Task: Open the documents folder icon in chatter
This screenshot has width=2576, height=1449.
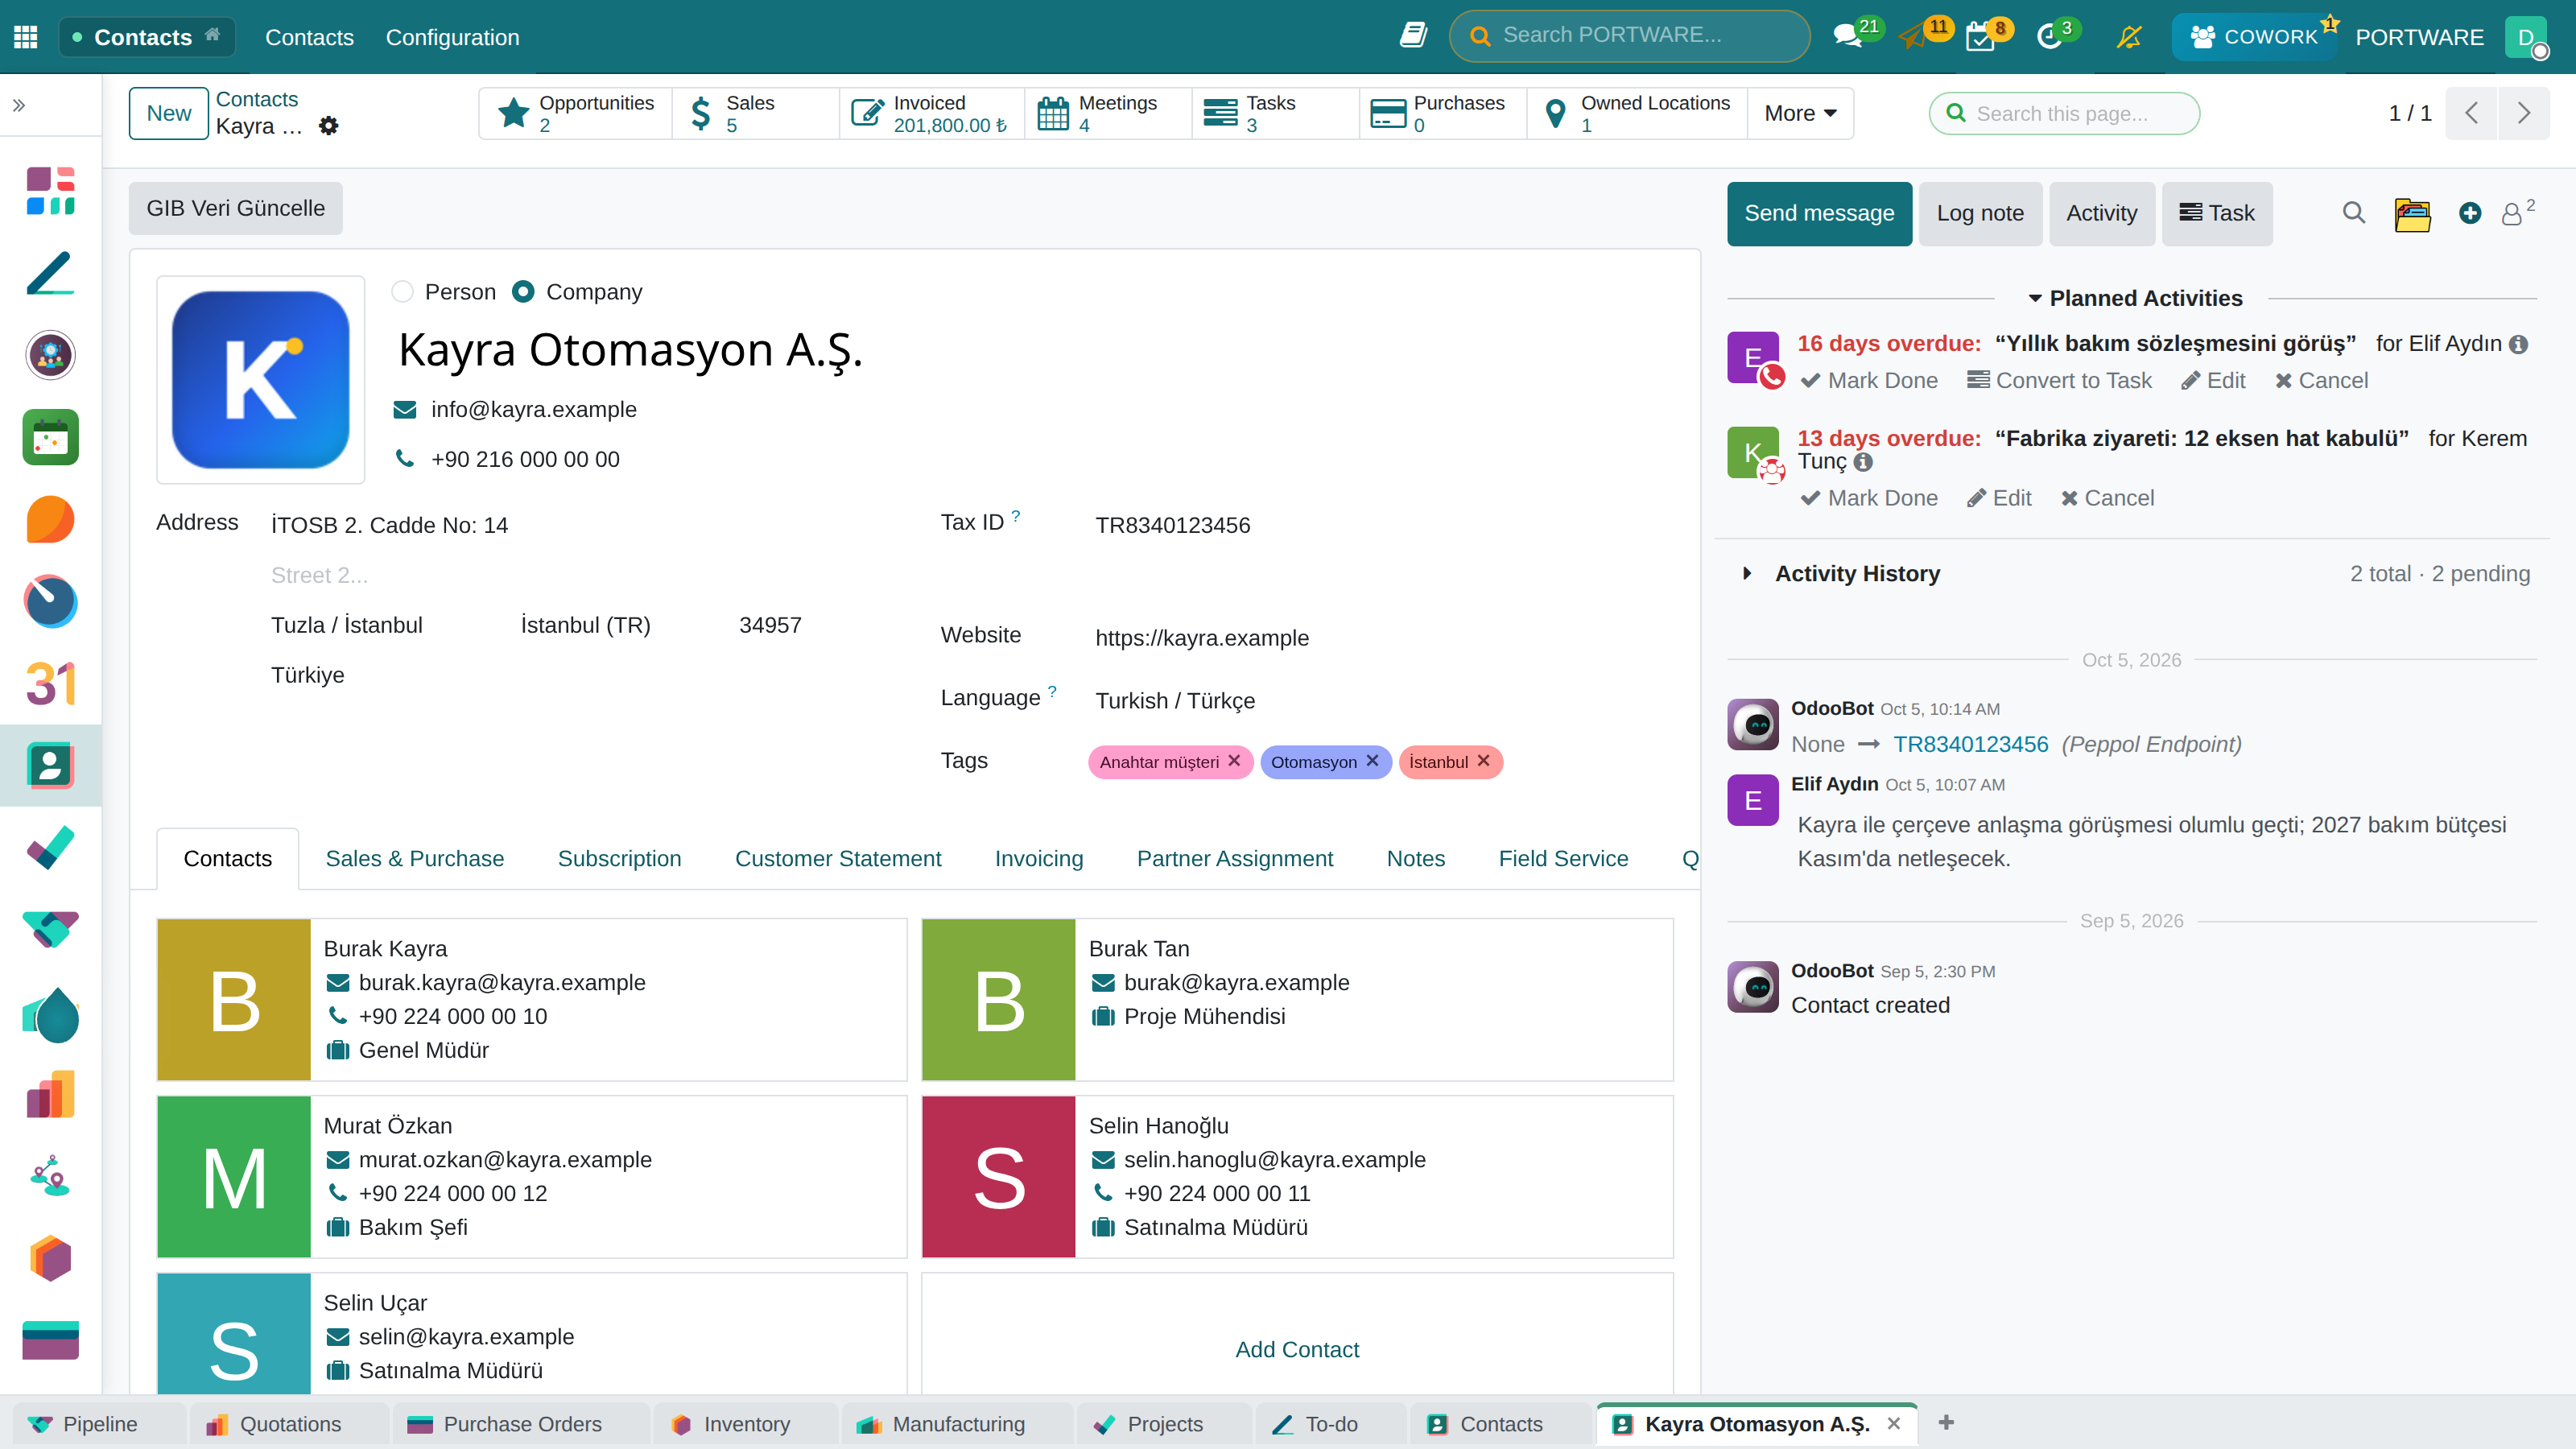Action: [x=2412, y=213]
